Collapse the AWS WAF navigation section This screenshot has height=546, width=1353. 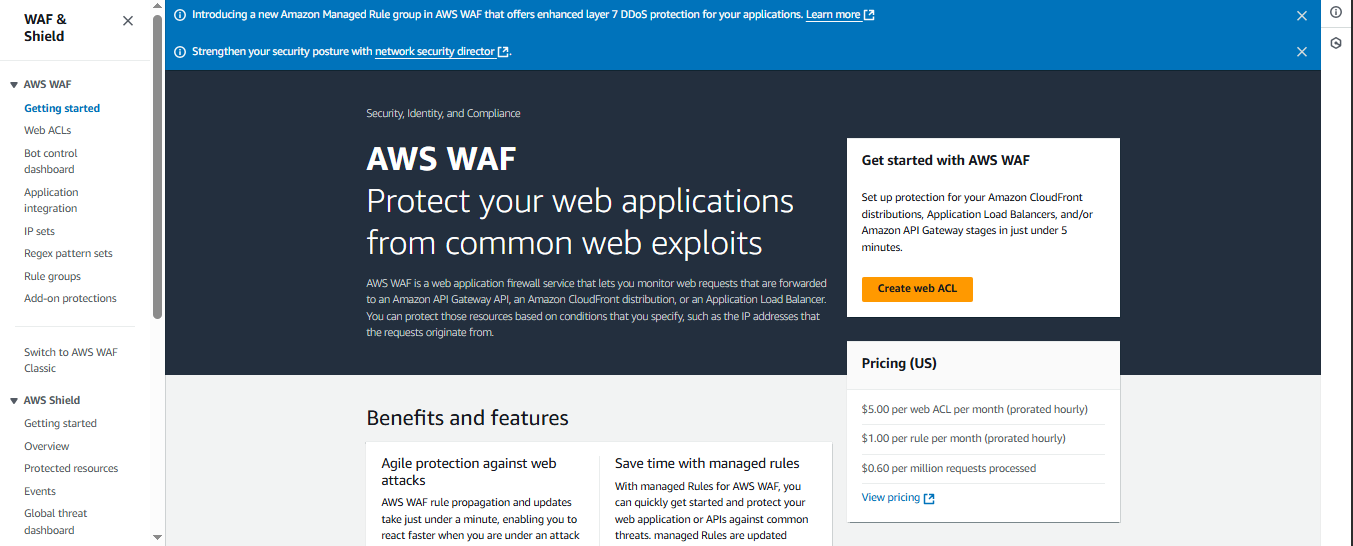(x=14, y=85)
